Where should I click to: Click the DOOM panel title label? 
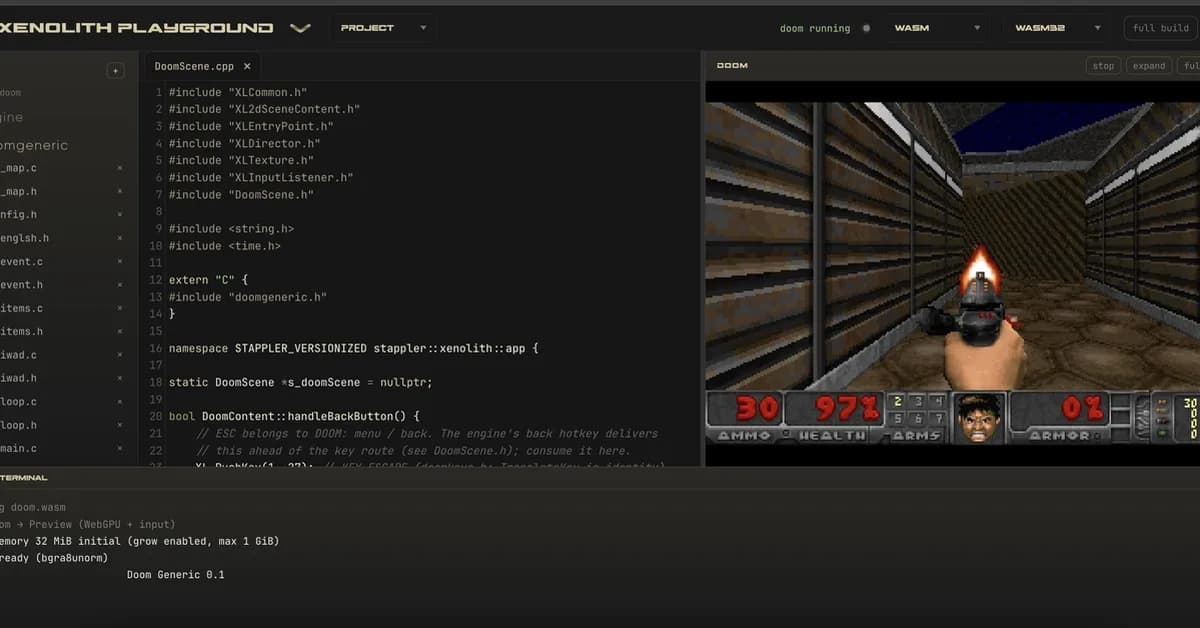point(732,66)
